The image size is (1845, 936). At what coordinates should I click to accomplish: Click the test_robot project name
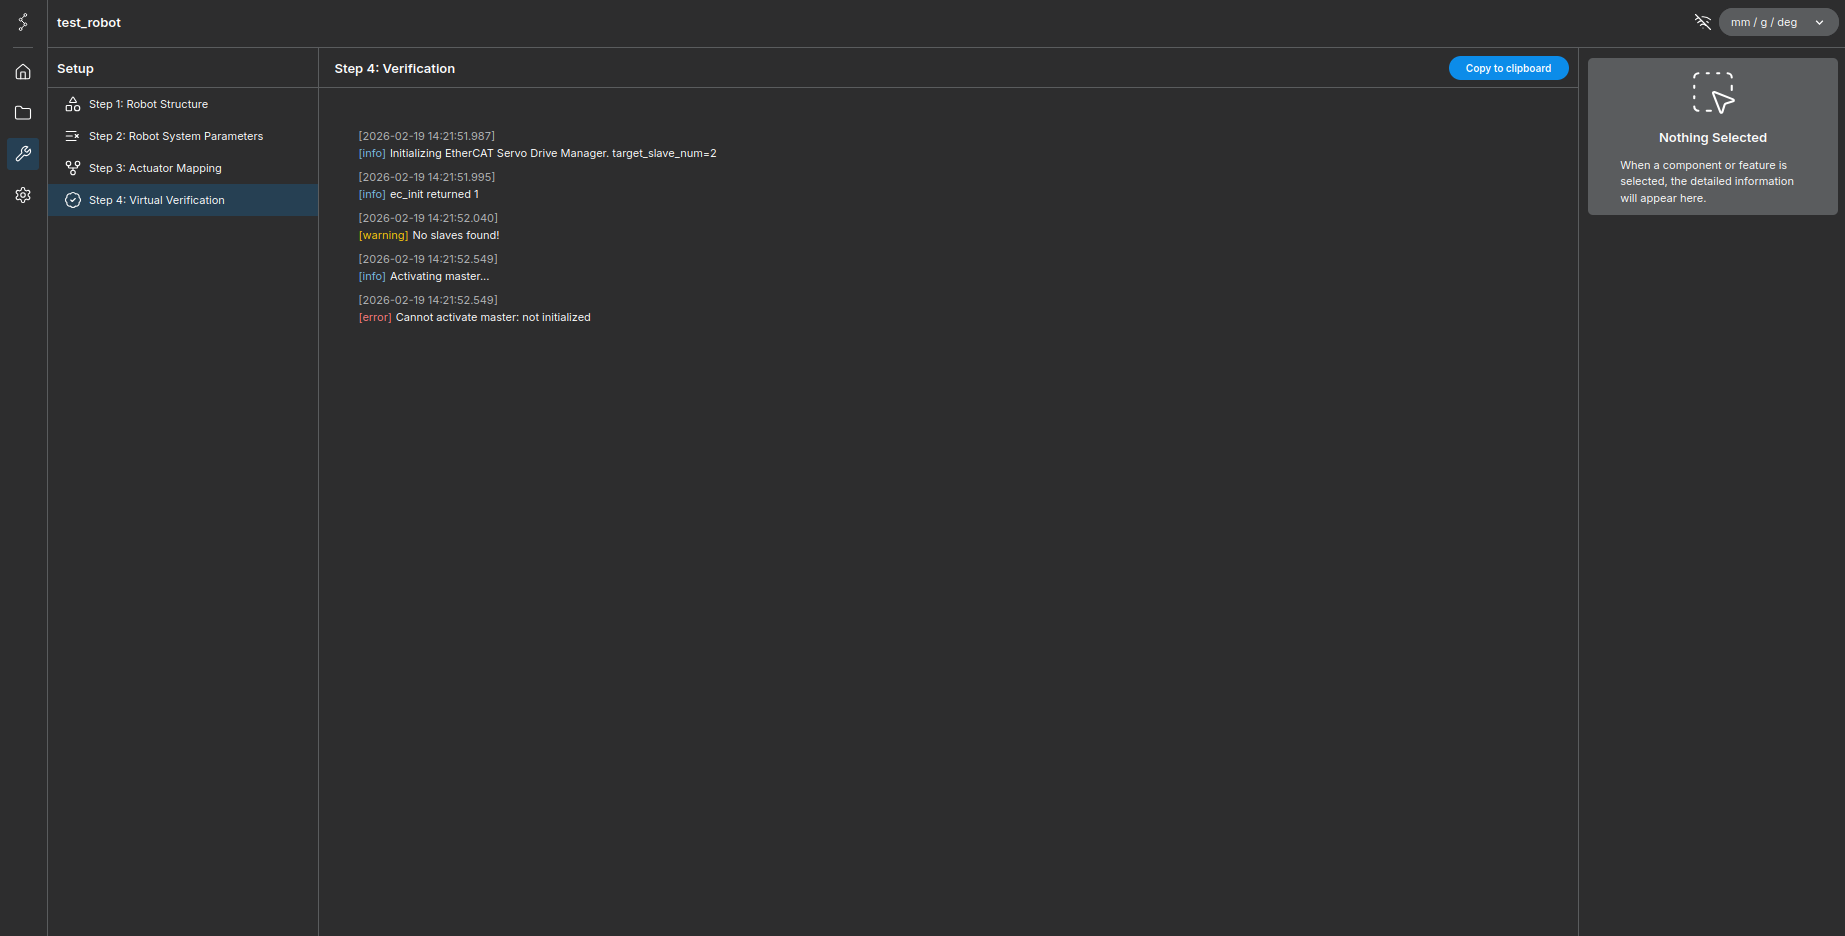click(89, 23)
